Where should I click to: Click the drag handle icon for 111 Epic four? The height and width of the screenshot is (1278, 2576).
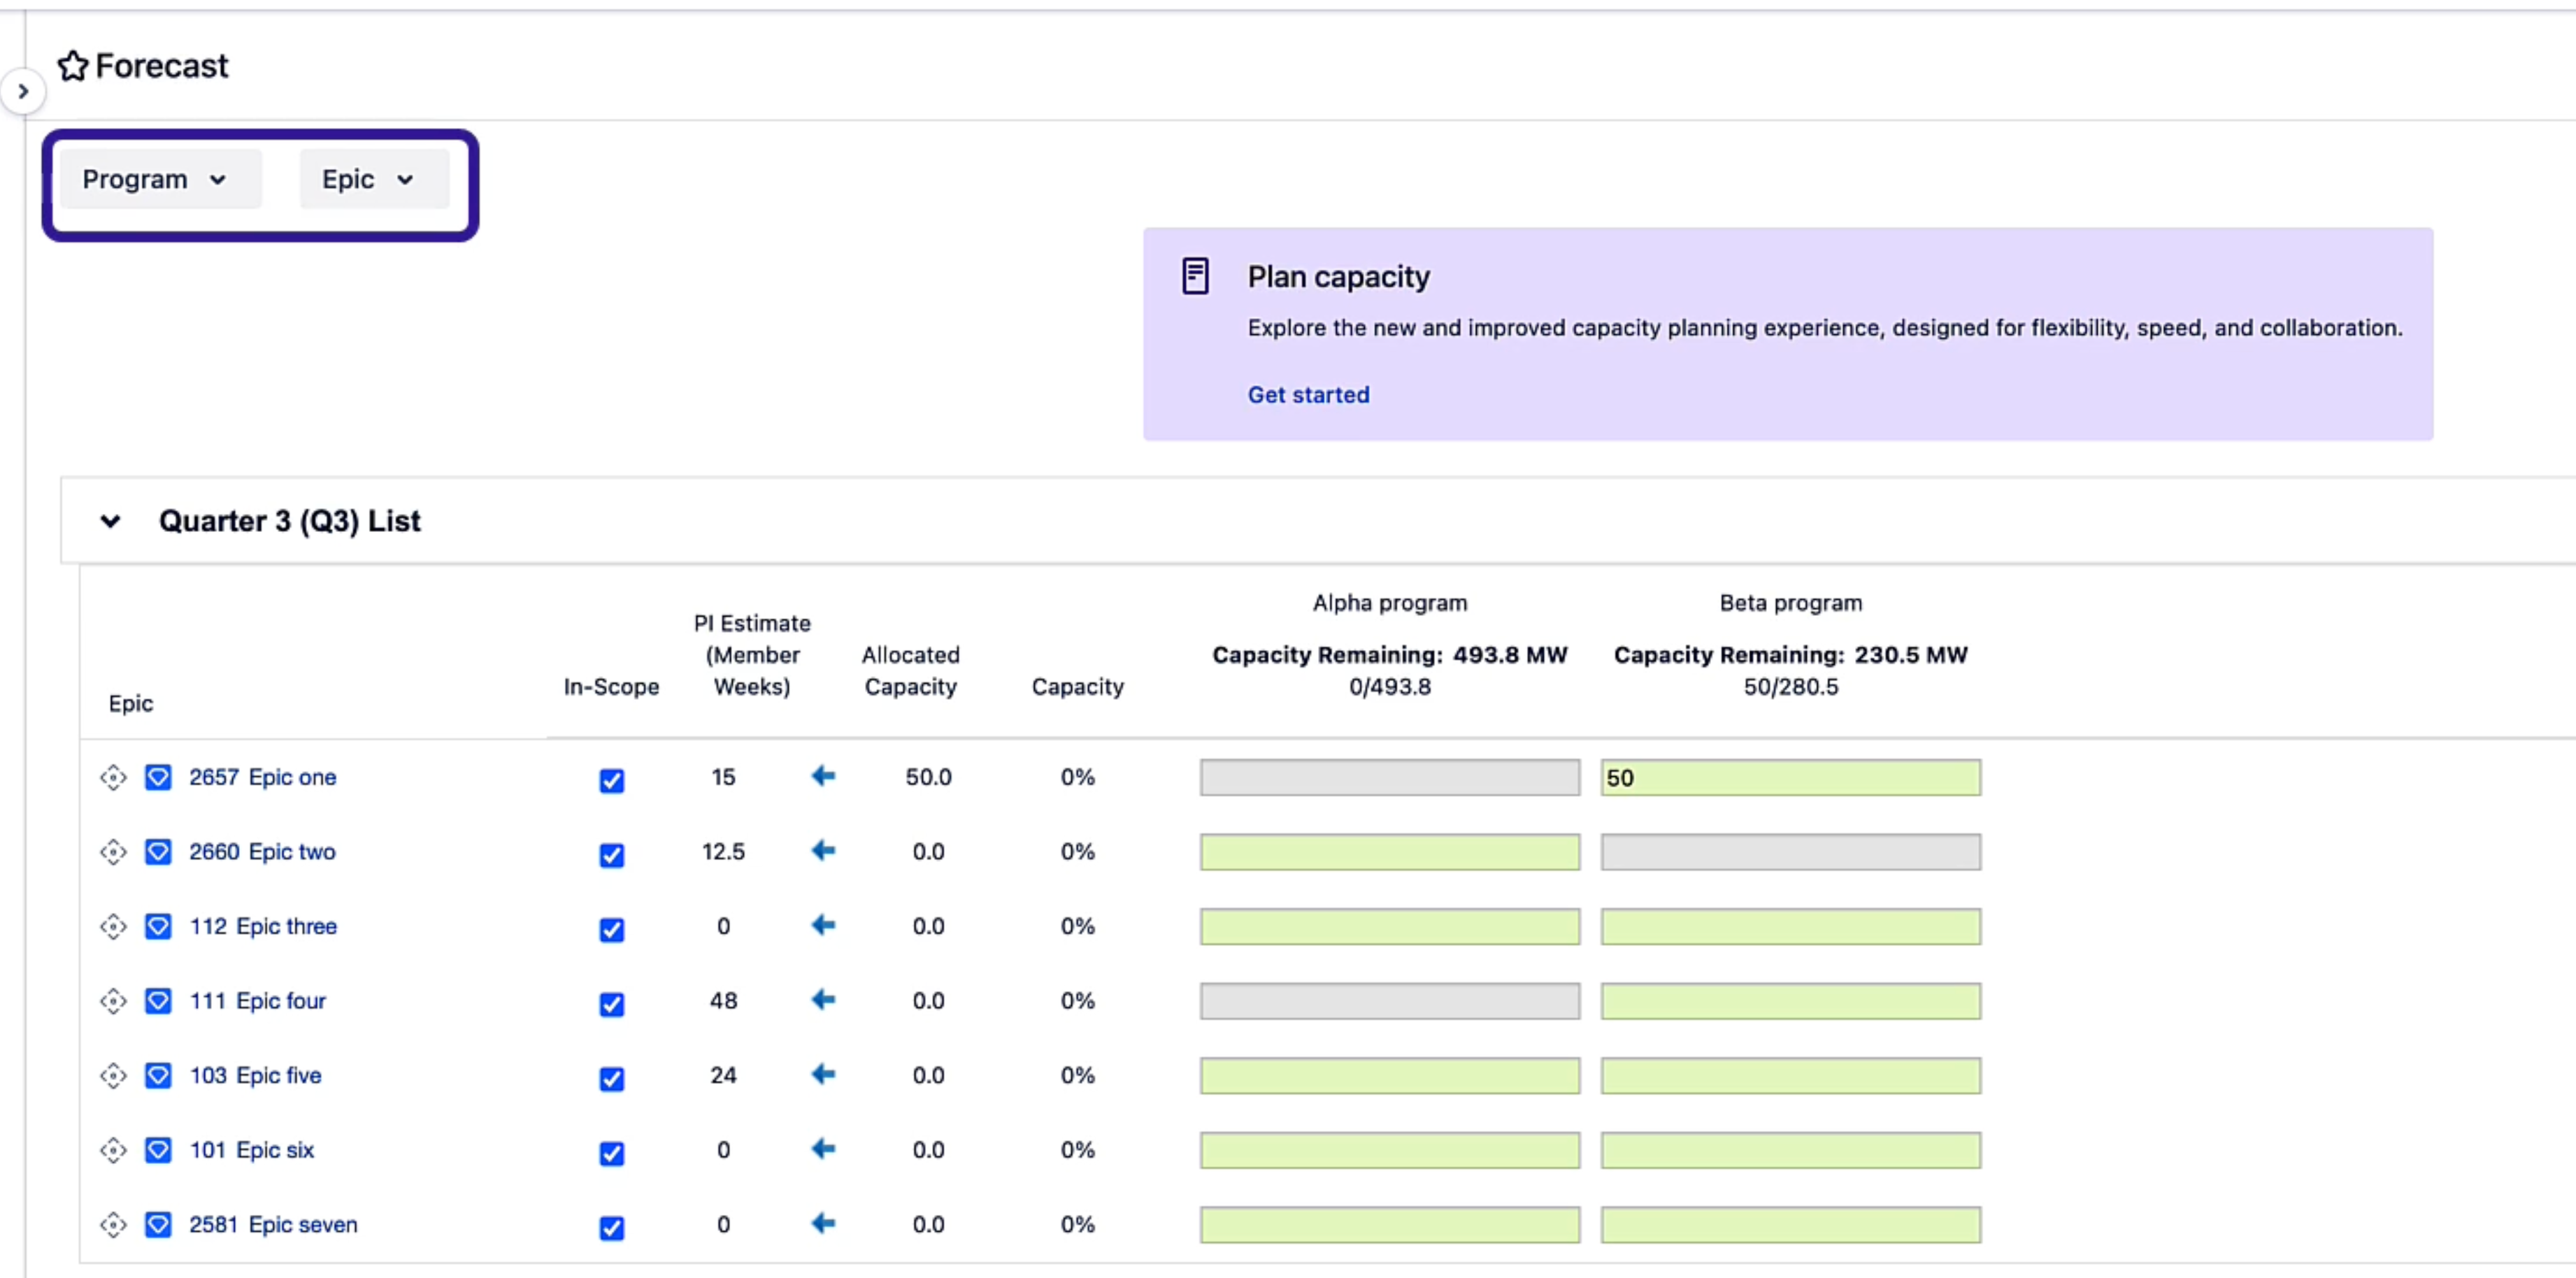(113, 1000)
